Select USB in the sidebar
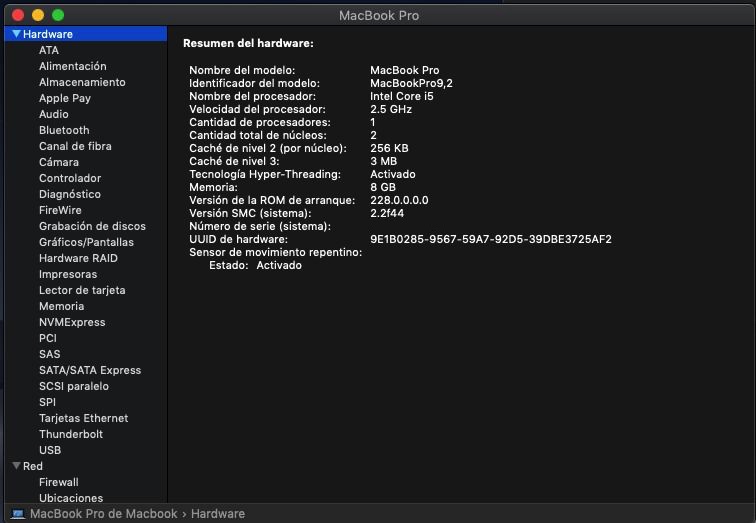 click(x=50, y=450)
